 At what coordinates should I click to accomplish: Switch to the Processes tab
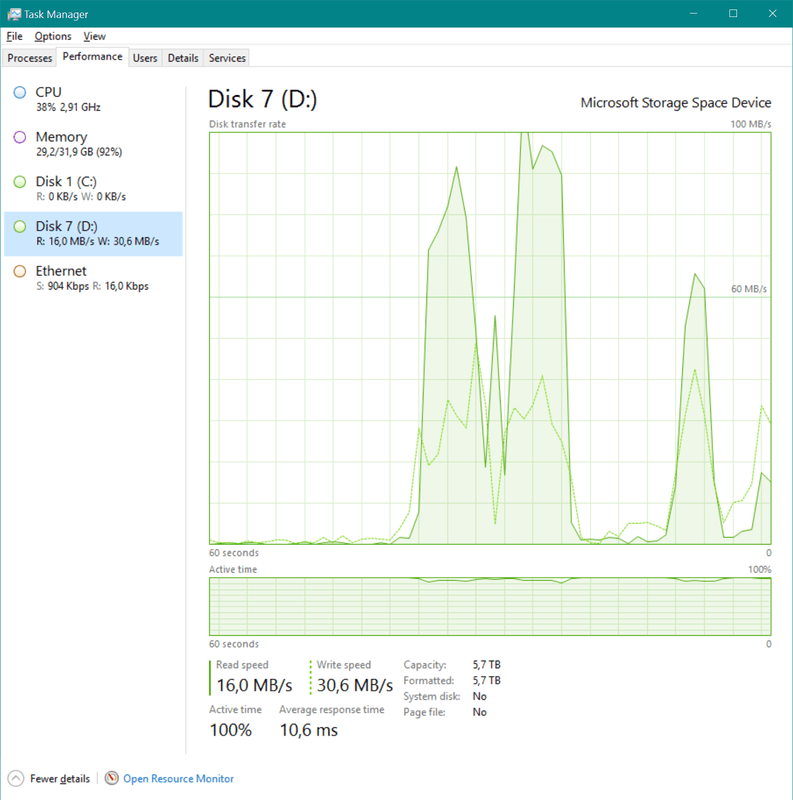(x=30, y=58)
